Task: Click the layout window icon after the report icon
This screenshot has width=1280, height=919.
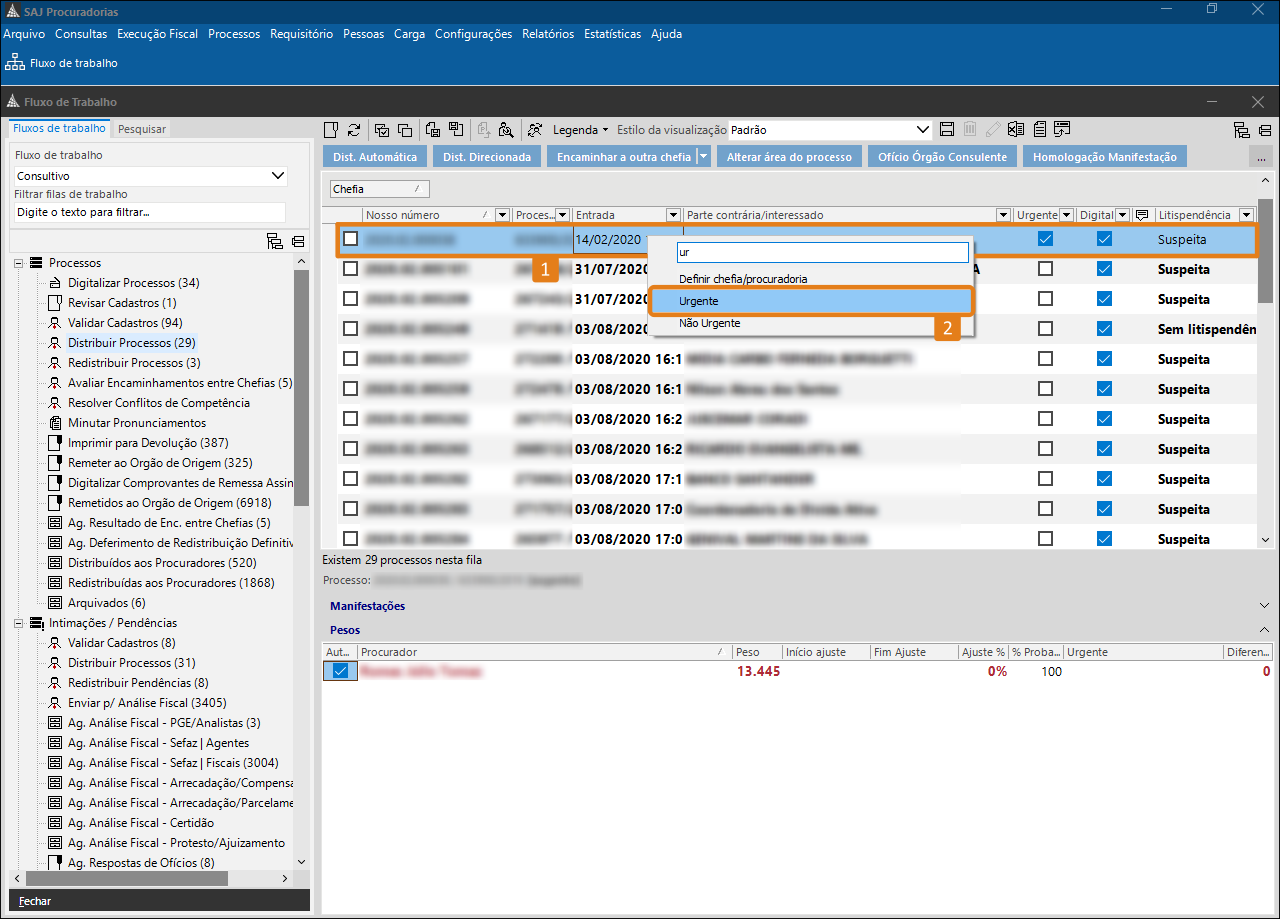Action: click(x=1062, y=129)
